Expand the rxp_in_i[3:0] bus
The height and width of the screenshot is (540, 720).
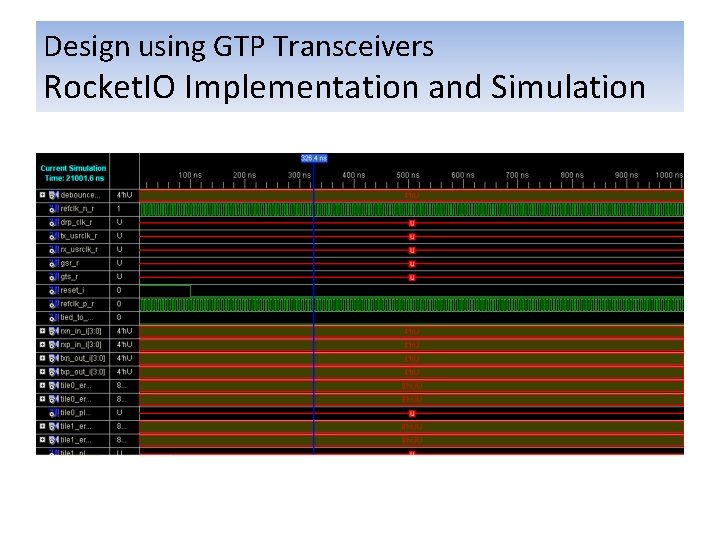click(x=42, y=344)
